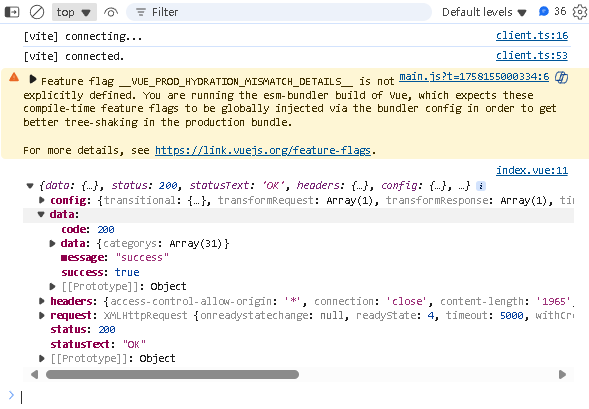Screen dimensions: 589x409
Task: Select the 'code: 200' row
Action: (88, 229)
